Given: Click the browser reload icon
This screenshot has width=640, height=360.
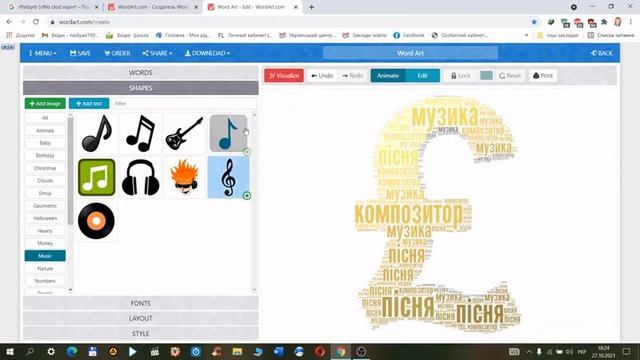Looking at the screenshot, I should 36,22.
